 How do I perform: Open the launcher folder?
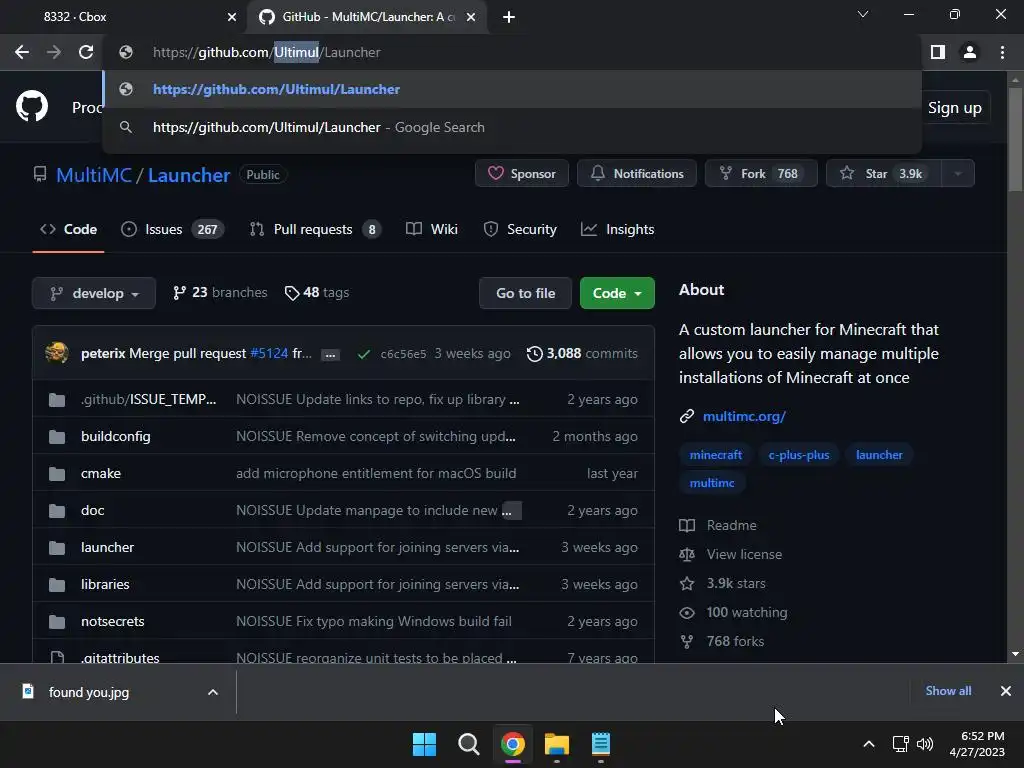107,547
